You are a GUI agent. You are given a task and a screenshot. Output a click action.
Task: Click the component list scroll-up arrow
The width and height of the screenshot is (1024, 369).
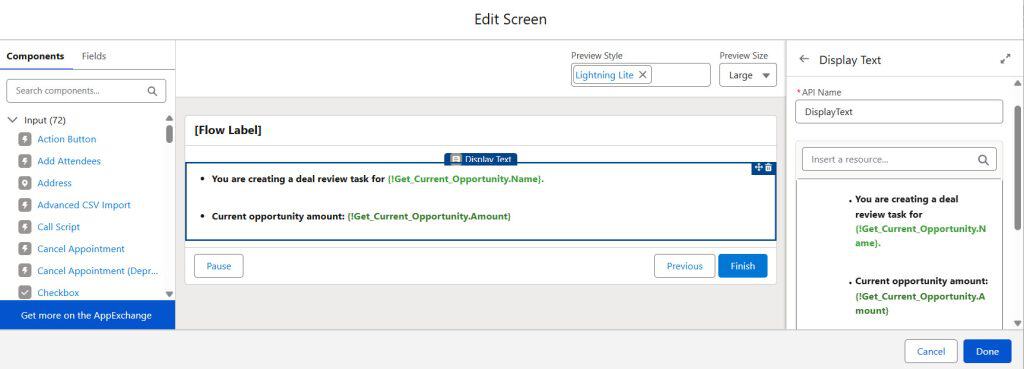pos(170,118)
